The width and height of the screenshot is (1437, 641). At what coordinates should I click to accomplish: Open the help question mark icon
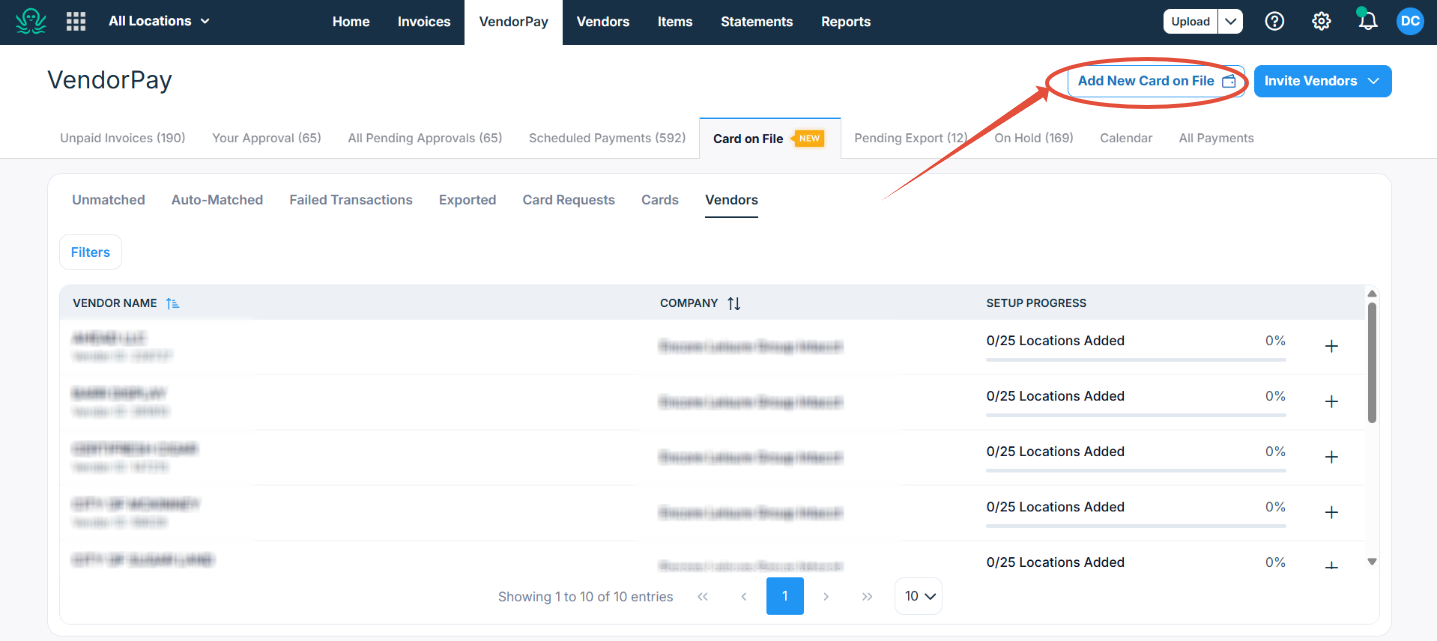[1274, 21]
